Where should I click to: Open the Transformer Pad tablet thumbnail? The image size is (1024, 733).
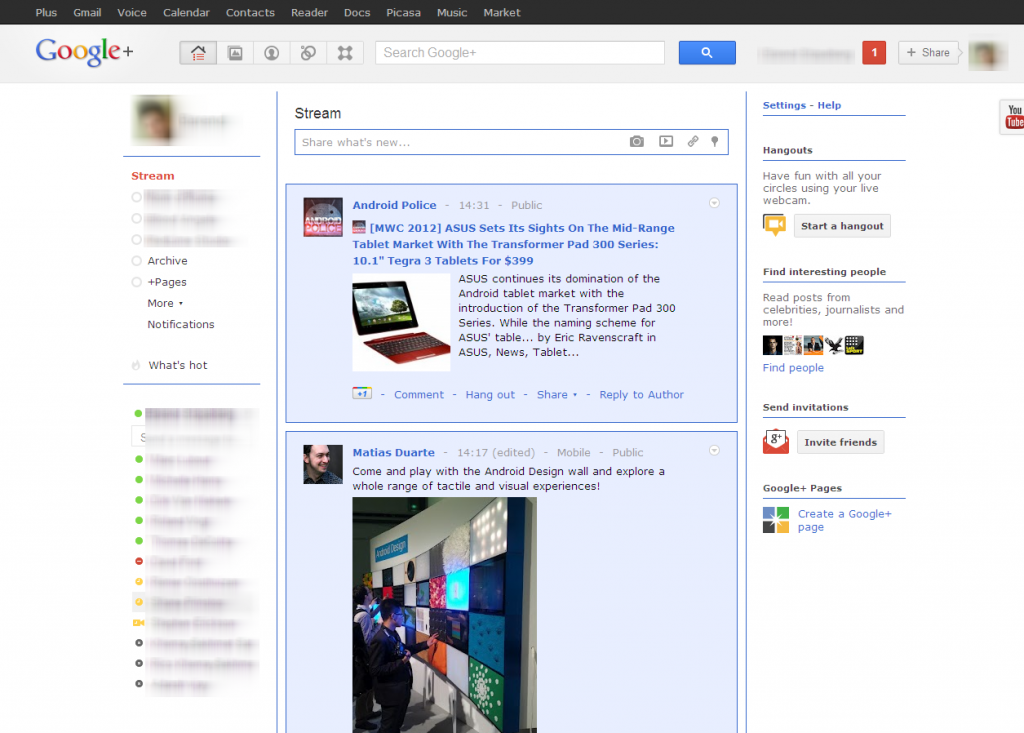[x=401, y=322]
